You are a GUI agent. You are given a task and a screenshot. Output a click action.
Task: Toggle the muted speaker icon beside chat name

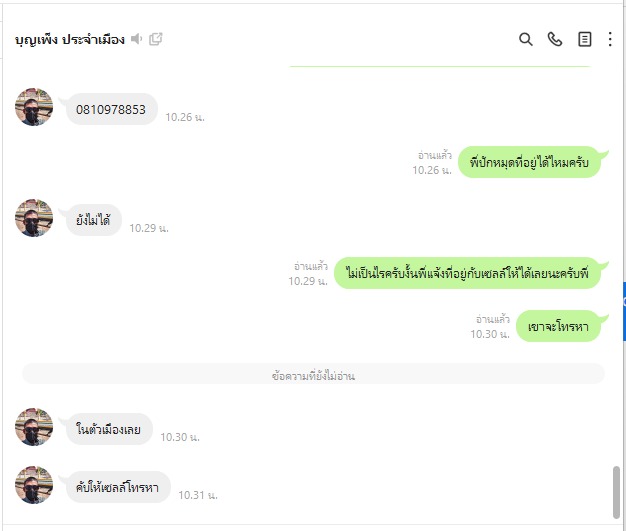[x=137, y=39]
